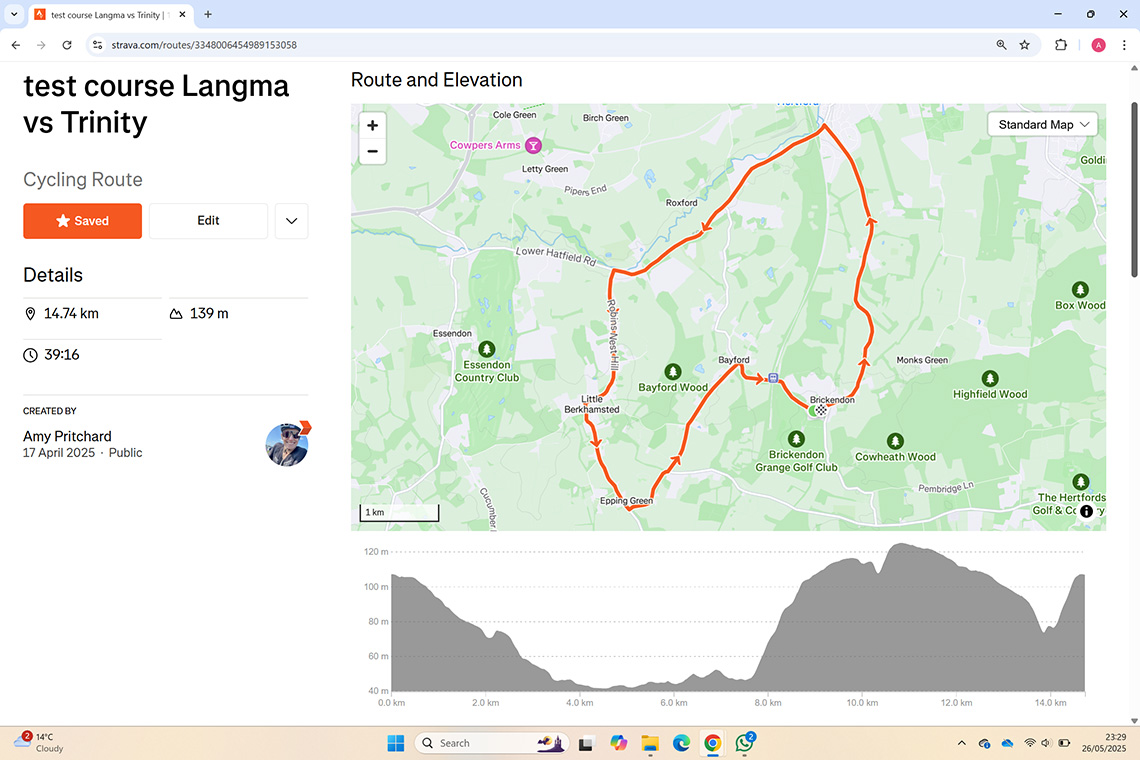Viewport: 1140px width, 760px height.
Task: Open WhatsApp from the taskbar
Action: coord(744,743)
